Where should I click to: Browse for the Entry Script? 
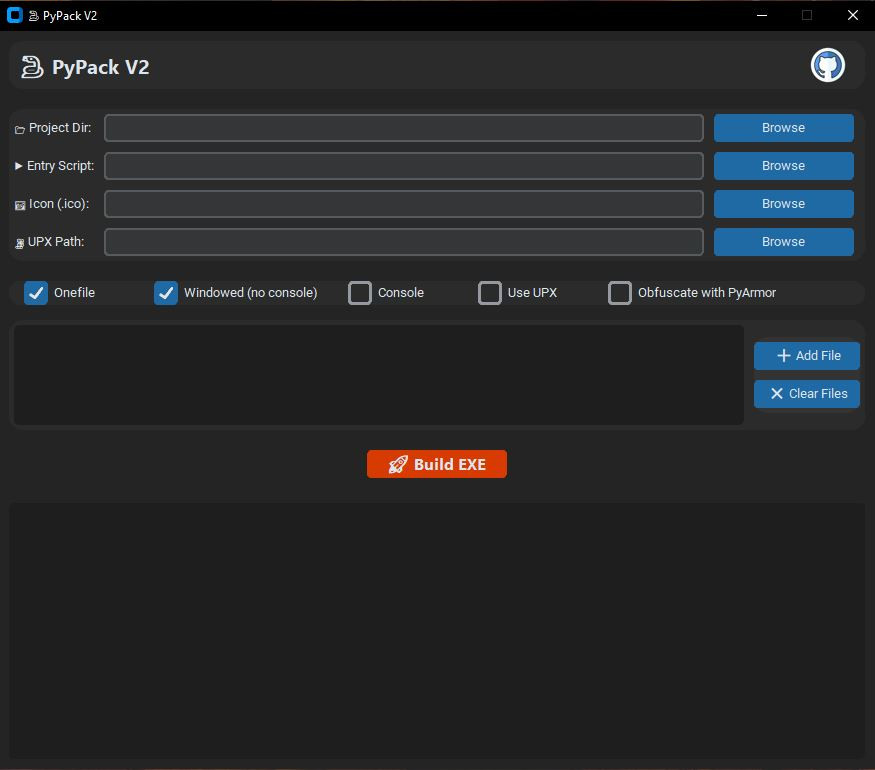(783, 166)
